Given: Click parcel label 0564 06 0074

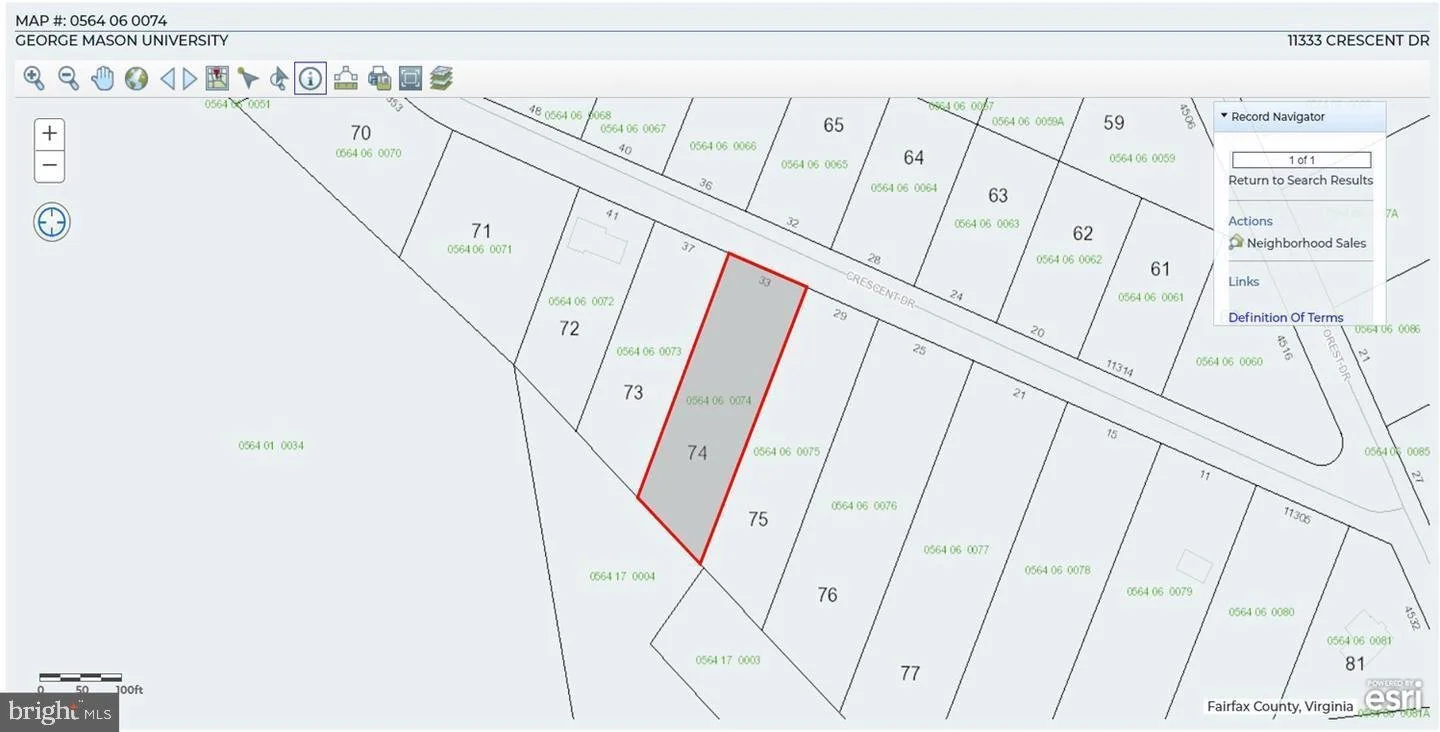Looking at the screenshot, I should point(718,401).
